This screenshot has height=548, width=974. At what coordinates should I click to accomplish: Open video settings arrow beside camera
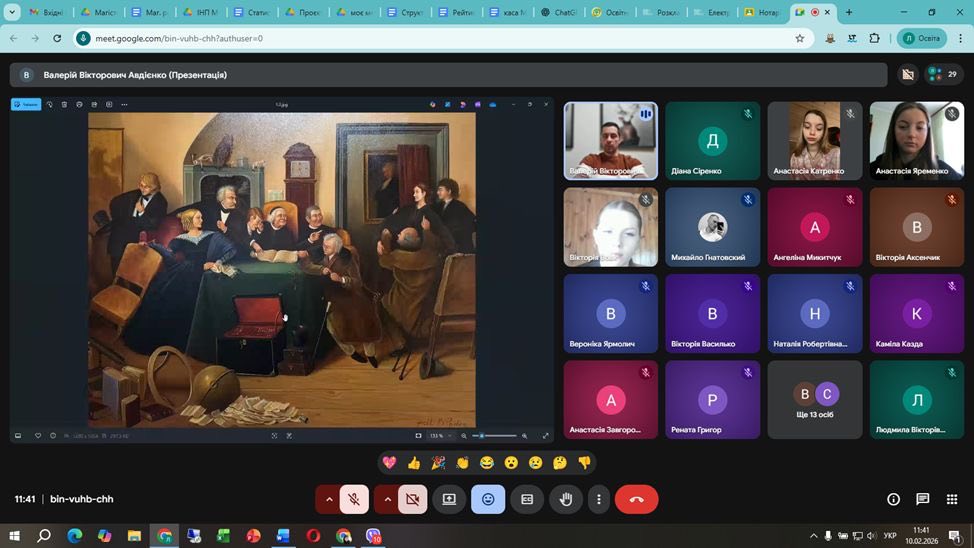[x=387, y=499]
